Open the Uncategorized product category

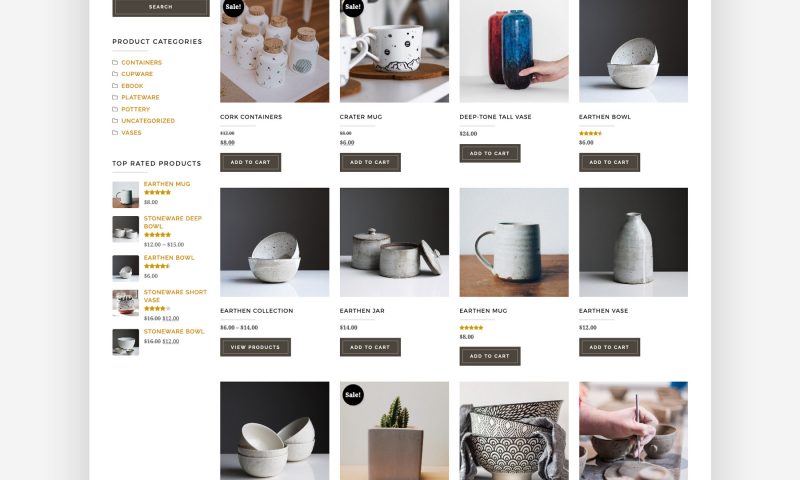(x=148, y=121)
